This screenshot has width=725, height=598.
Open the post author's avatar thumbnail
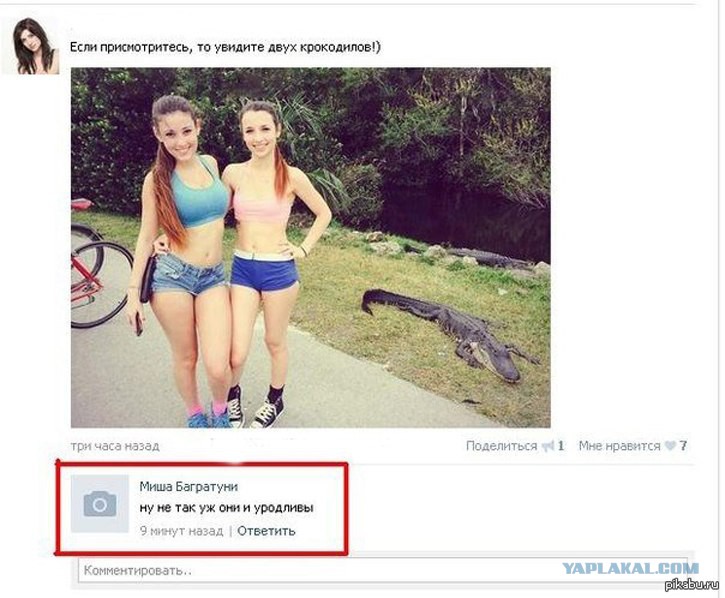(x=31, y=46)
